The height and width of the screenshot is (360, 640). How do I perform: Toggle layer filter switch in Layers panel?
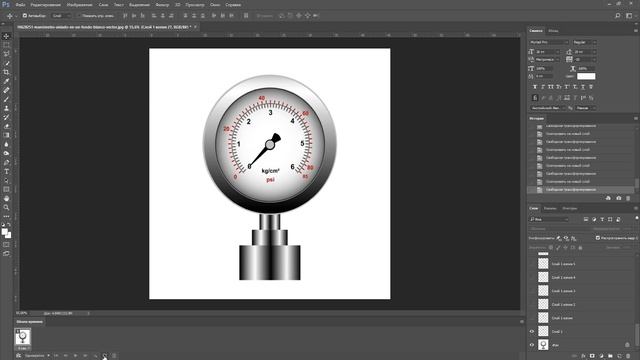tap(637, 218)
